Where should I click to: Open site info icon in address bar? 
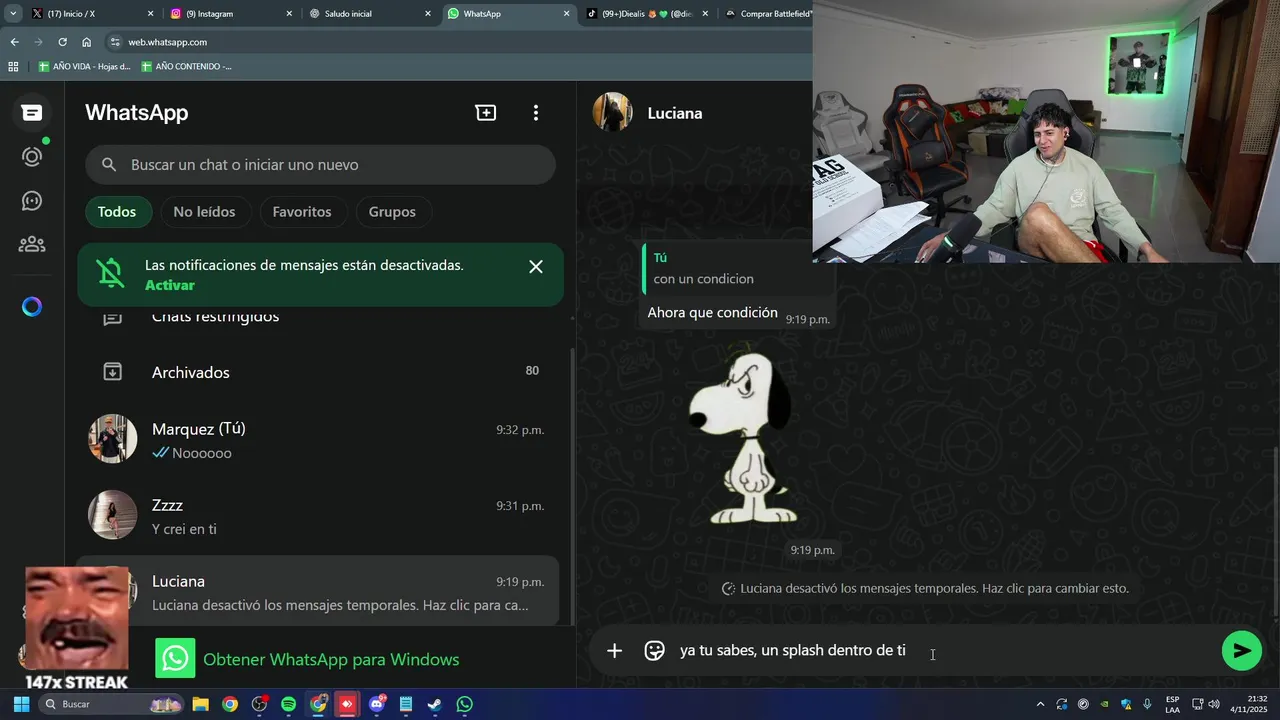(115, 42)
